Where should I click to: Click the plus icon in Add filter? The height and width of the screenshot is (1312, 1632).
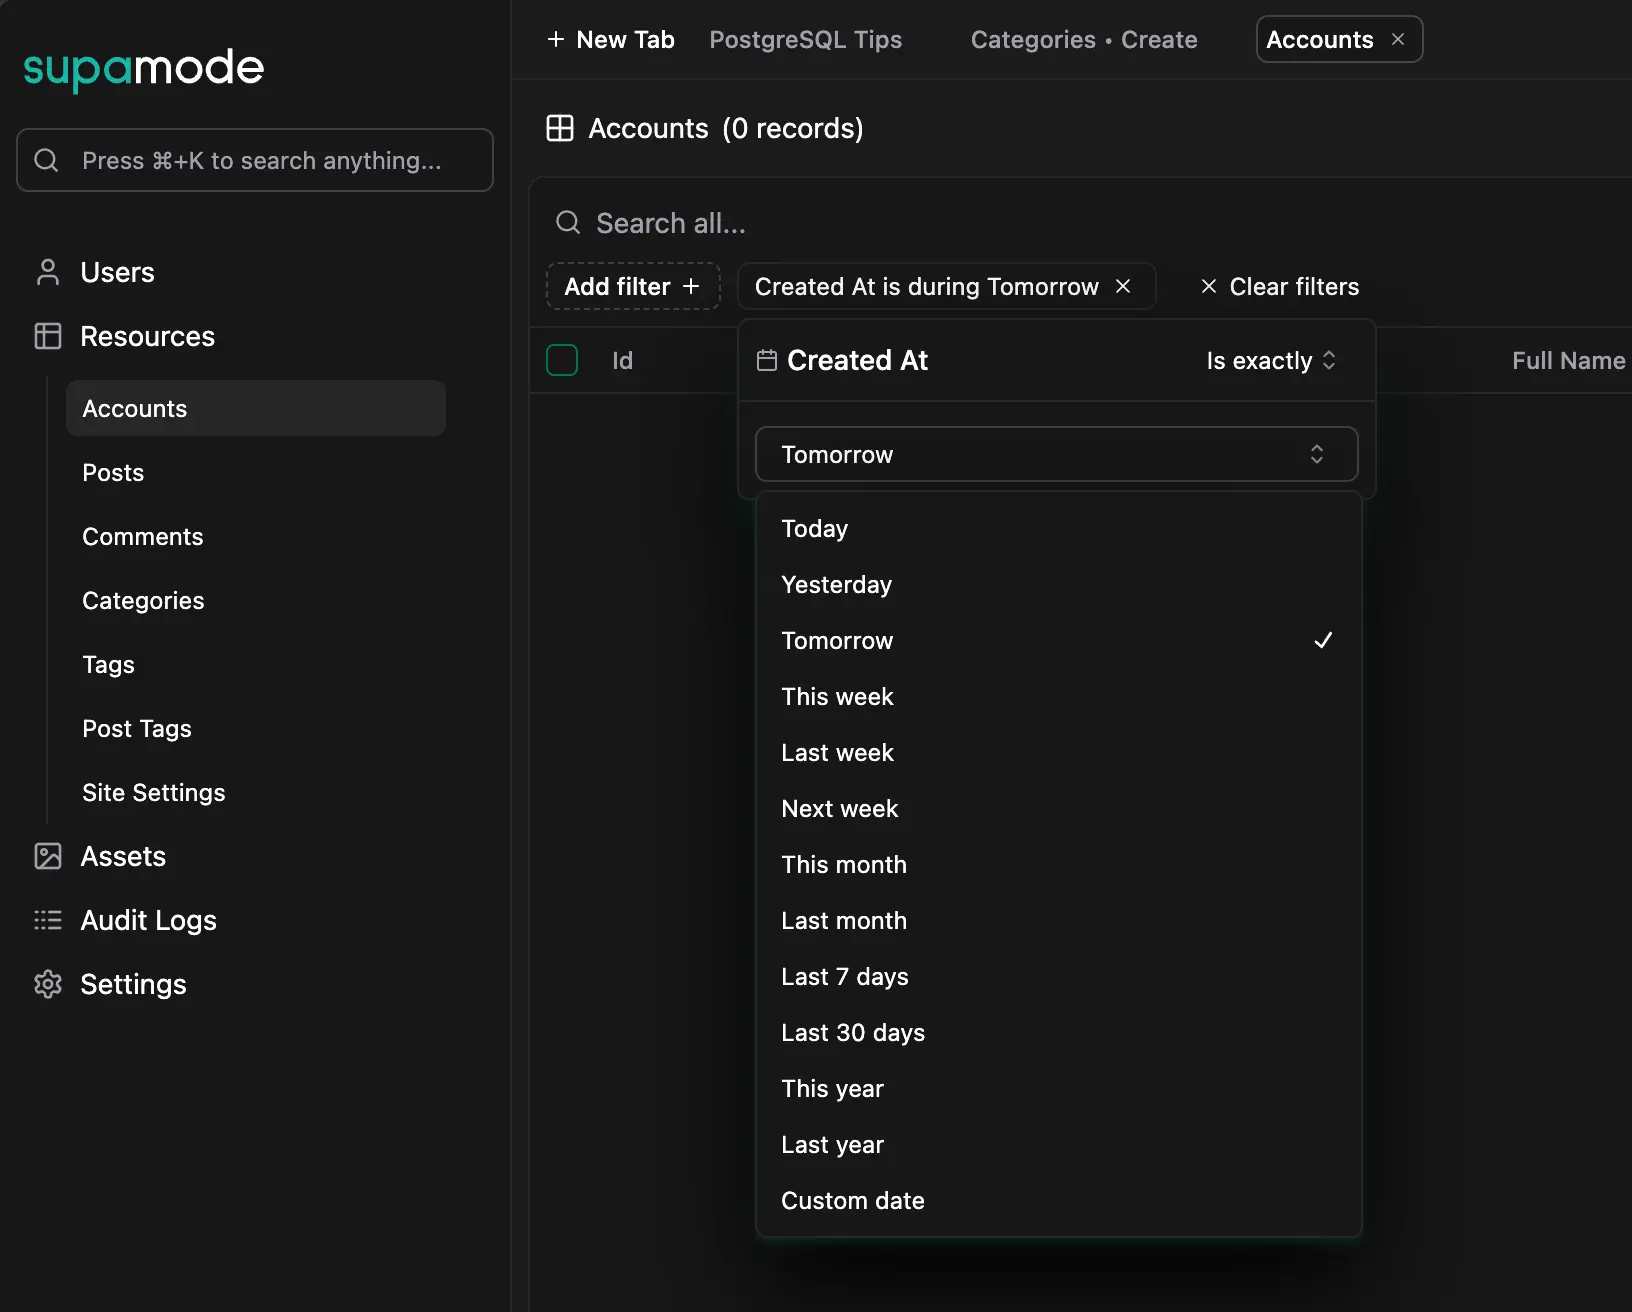(690, 286)
